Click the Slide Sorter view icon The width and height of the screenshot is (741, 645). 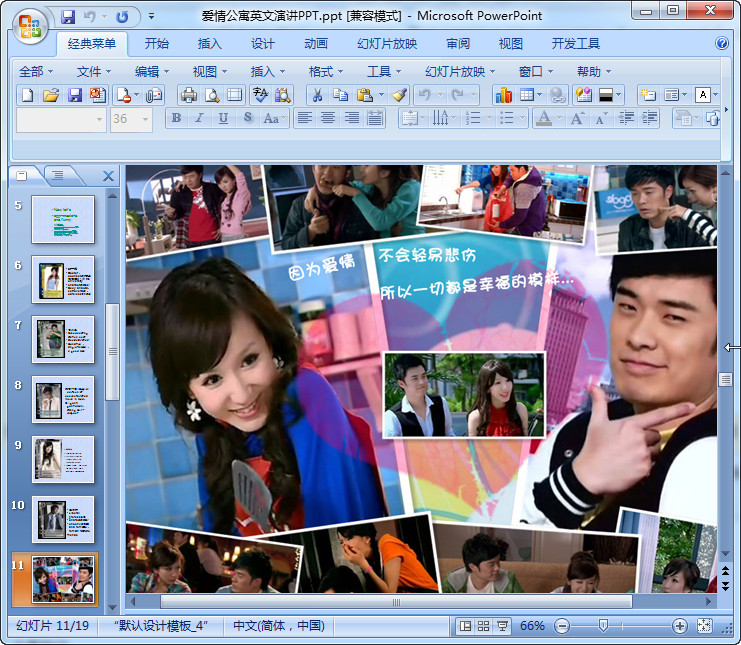click(484, 626)
